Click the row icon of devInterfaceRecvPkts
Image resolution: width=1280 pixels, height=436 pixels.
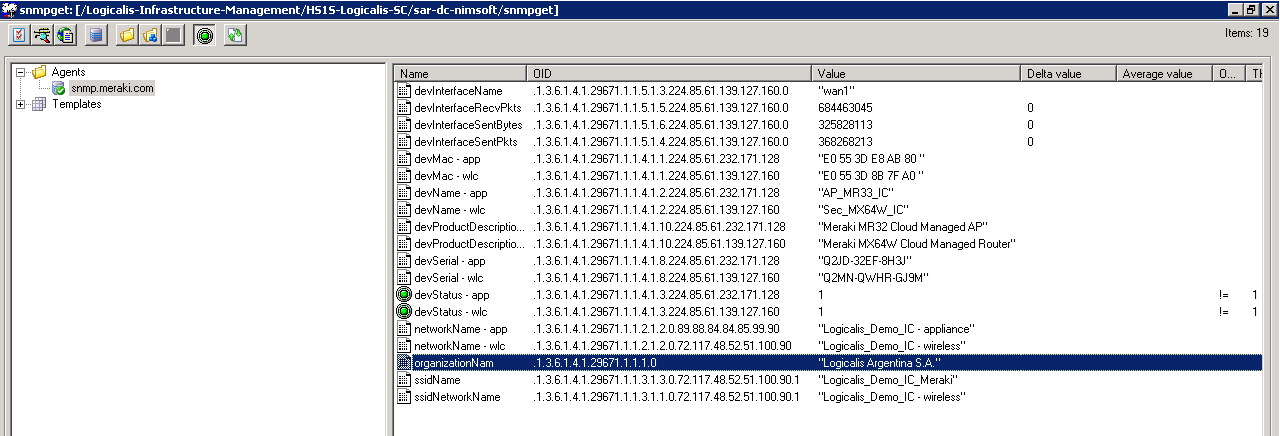coord(404,108)
